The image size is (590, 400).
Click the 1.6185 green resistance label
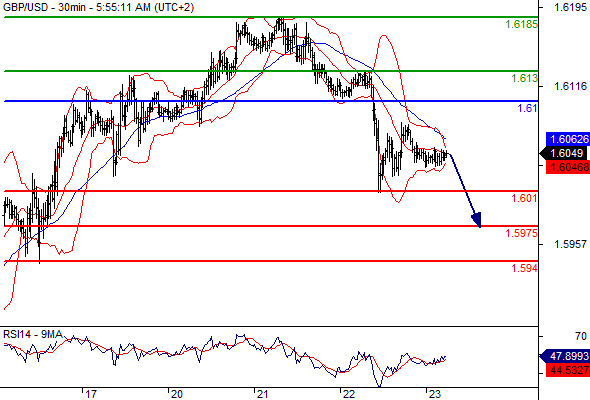coord(521,24)
